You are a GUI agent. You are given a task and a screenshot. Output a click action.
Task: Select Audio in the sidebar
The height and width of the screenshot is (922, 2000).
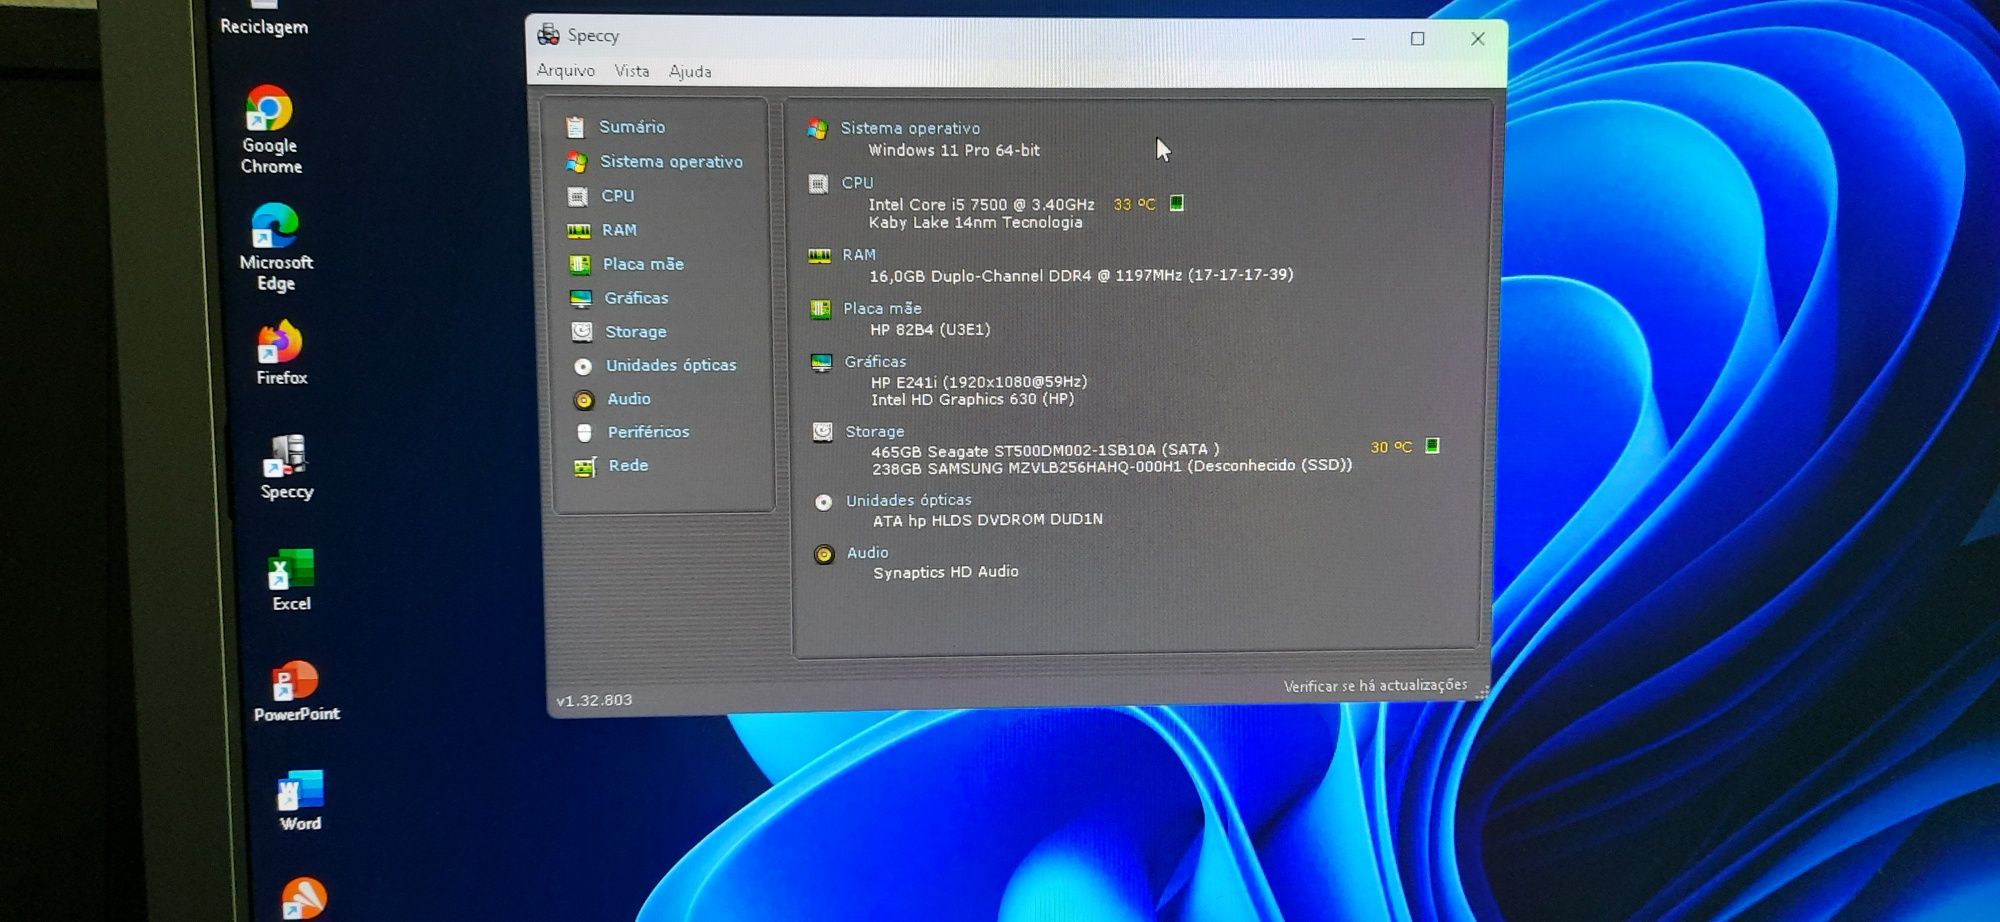pos(629,399)
